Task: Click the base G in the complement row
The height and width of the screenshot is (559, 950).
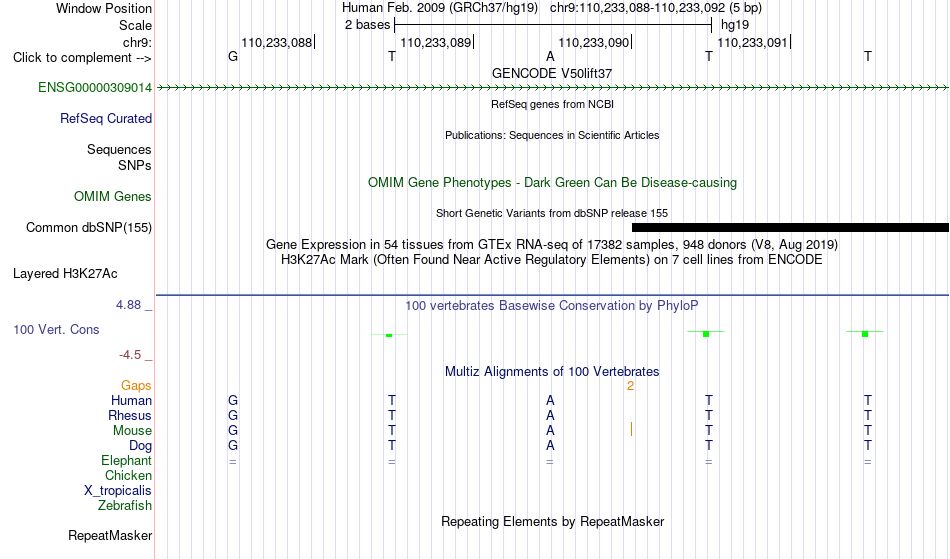Action: coord(233,57)
